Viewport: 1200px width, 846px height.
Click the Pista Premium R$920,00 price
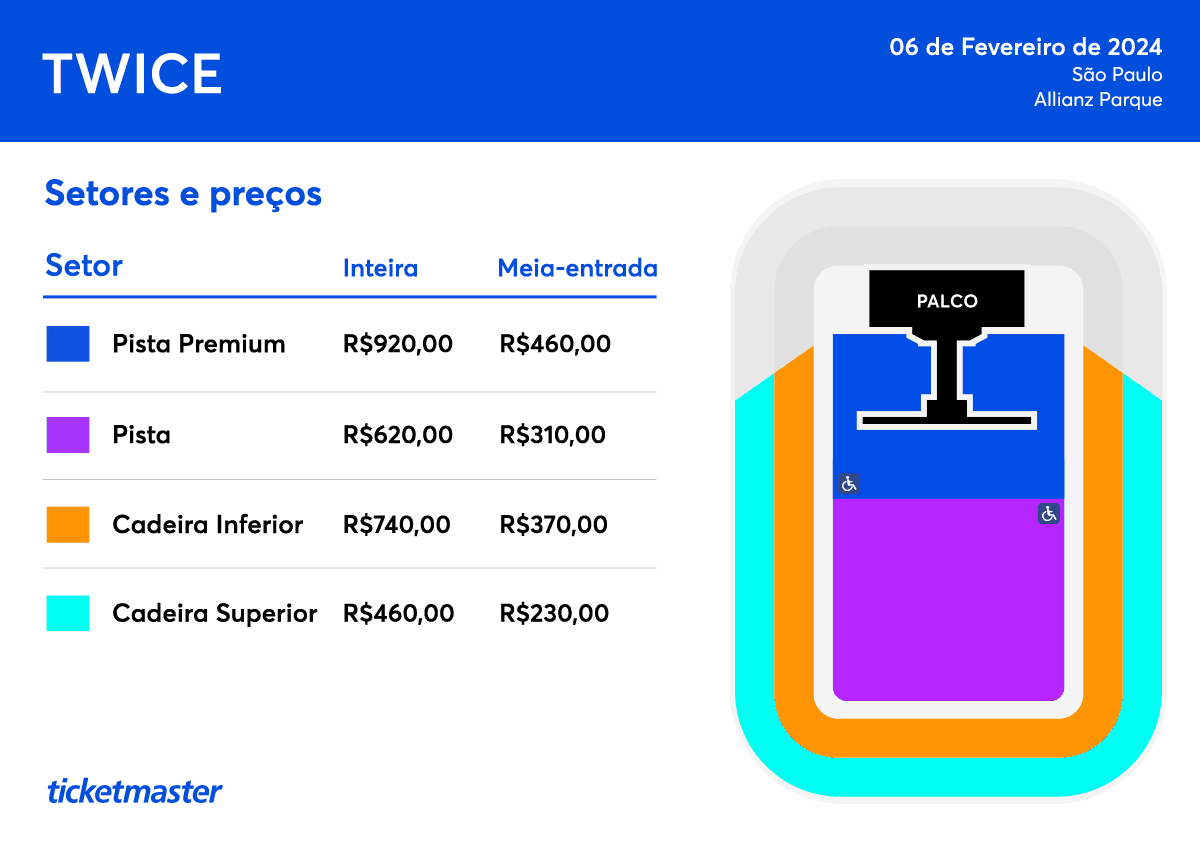tap(397, 344)
